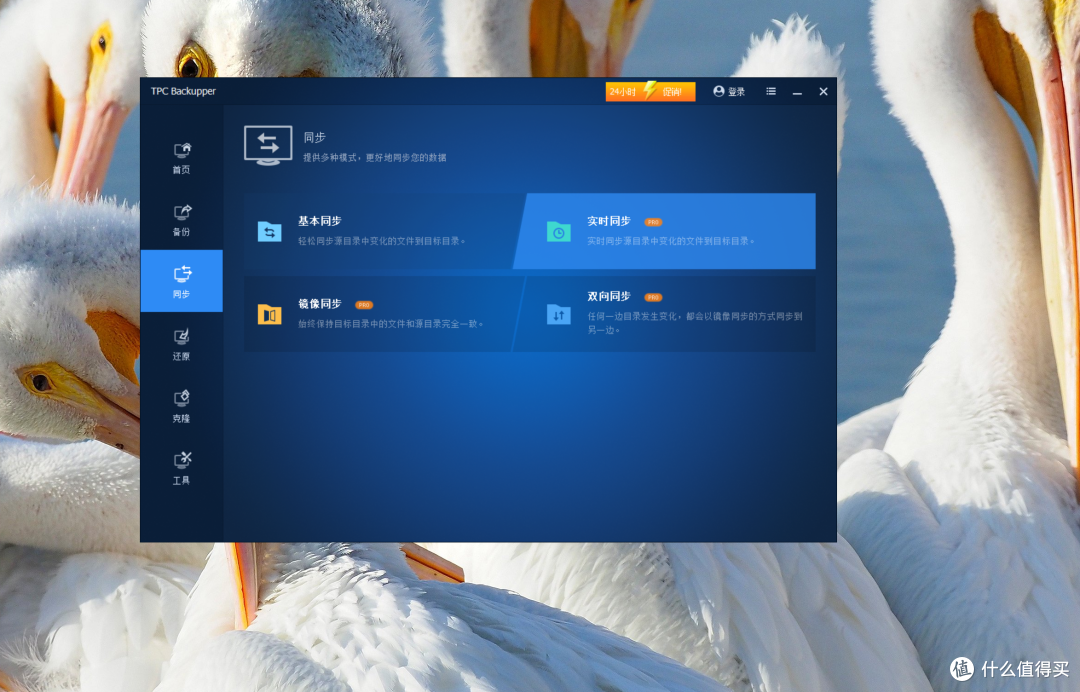Click the 基本同步 folder icon
1080x692 pixels.
pos(269,231)
